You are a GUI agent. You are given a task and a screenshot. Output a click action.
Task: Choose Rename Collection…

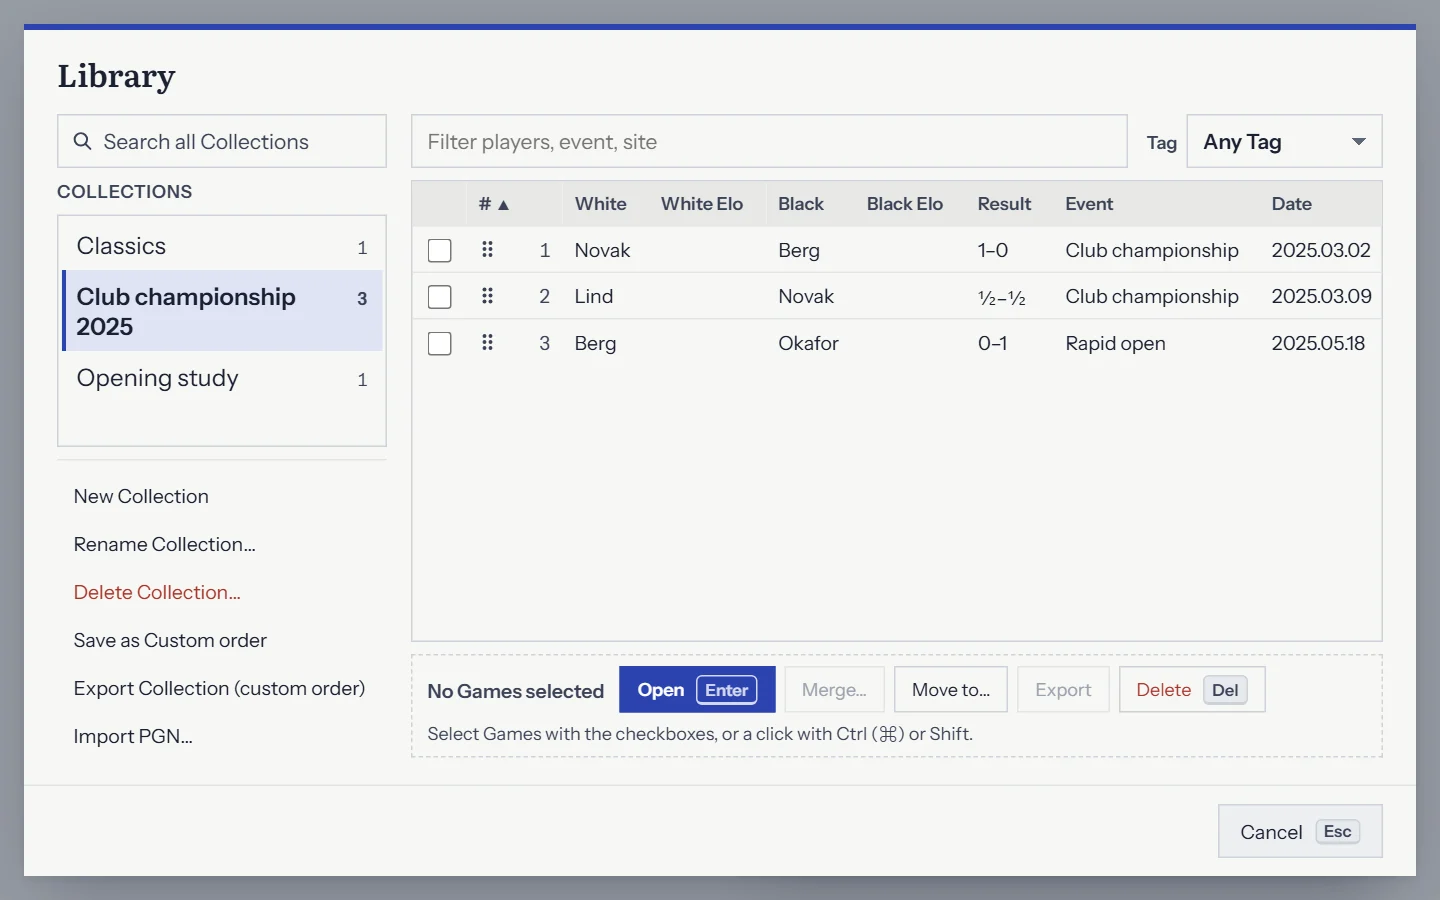(165, 545)
